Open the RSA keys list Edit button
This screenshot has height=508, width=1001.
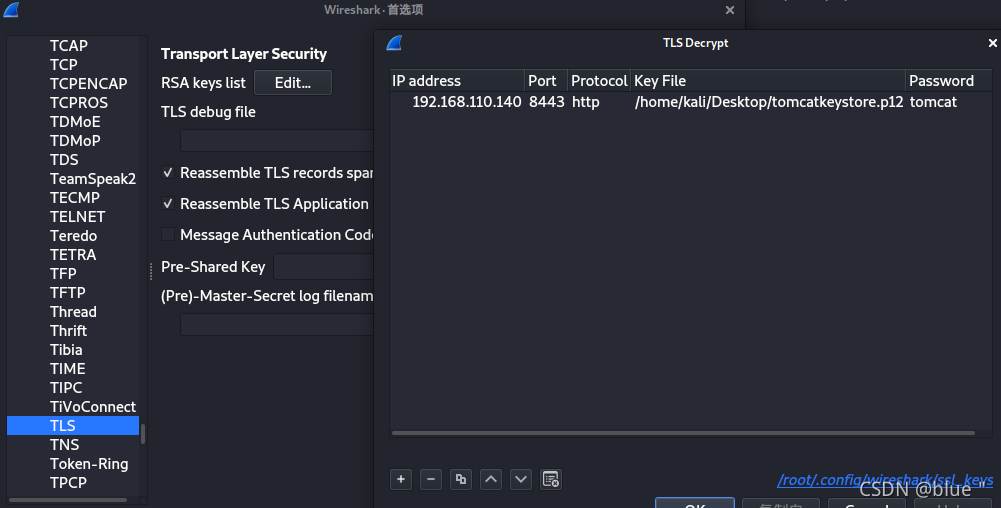(293, 82)
